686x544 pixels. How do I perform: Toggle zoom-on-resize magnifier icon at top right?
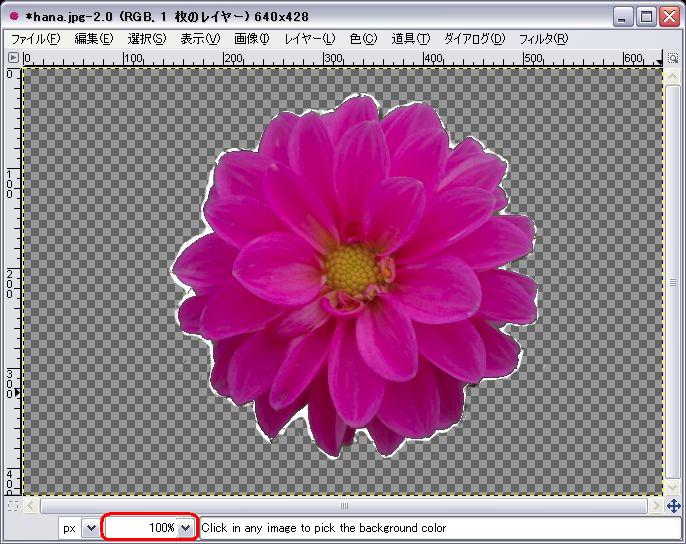point(672,58)
